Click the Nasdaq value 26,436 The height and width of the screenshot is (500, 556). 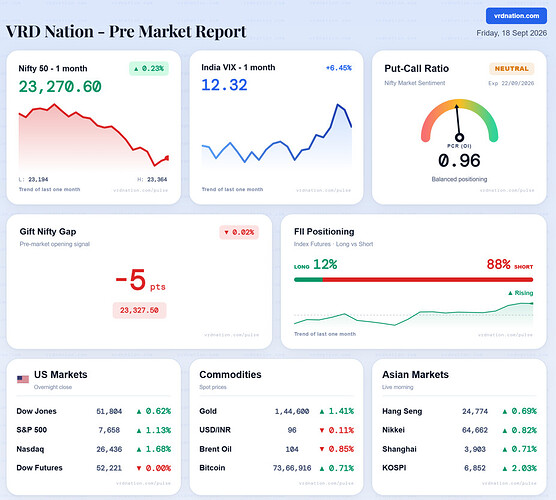(109, 449)
